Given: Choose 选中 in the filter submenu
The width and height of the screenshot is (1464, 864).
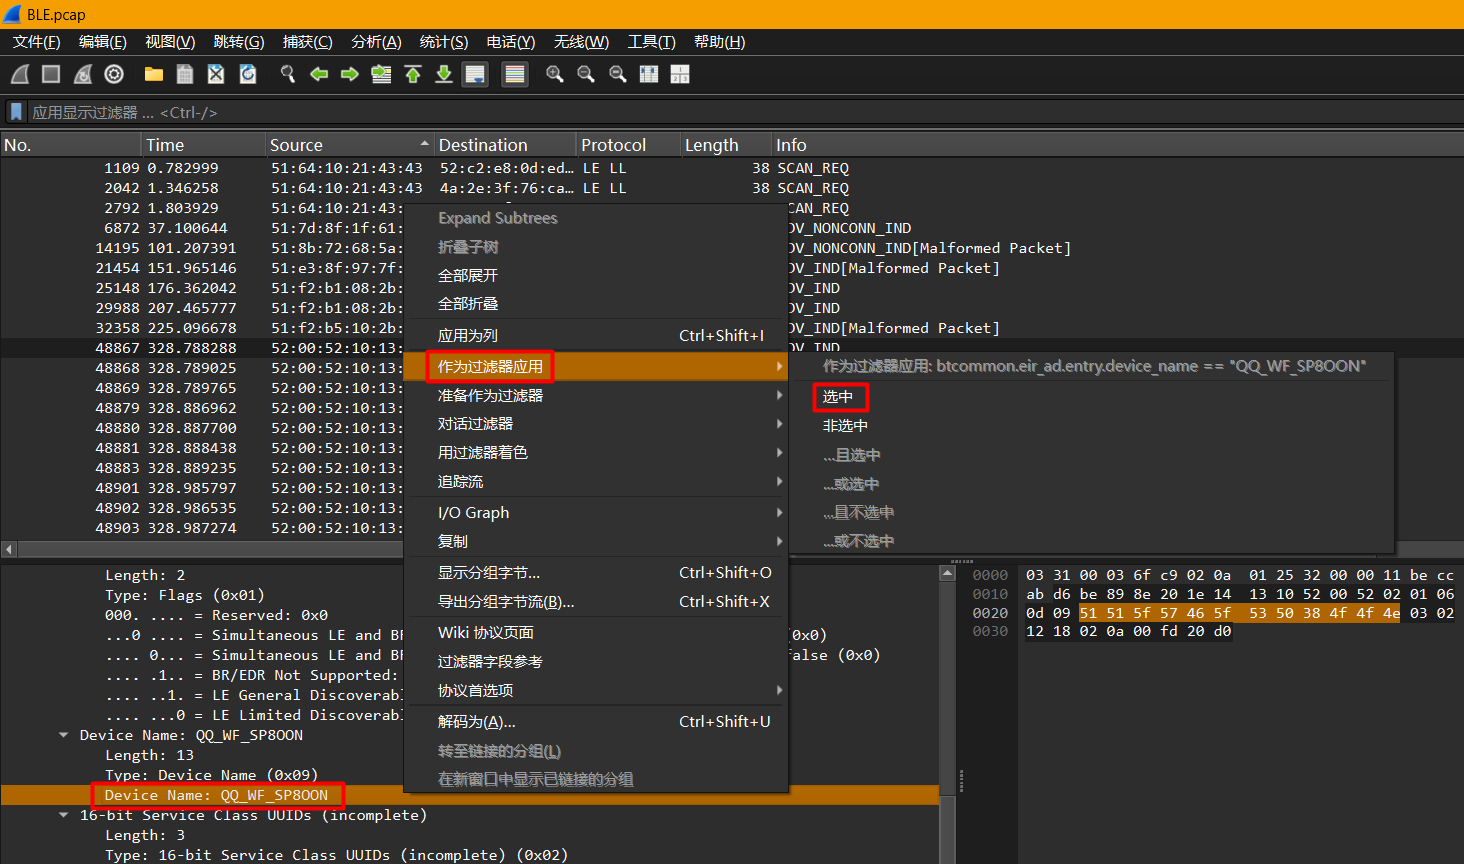Looking at the screenshot, I should pos(838,397).
